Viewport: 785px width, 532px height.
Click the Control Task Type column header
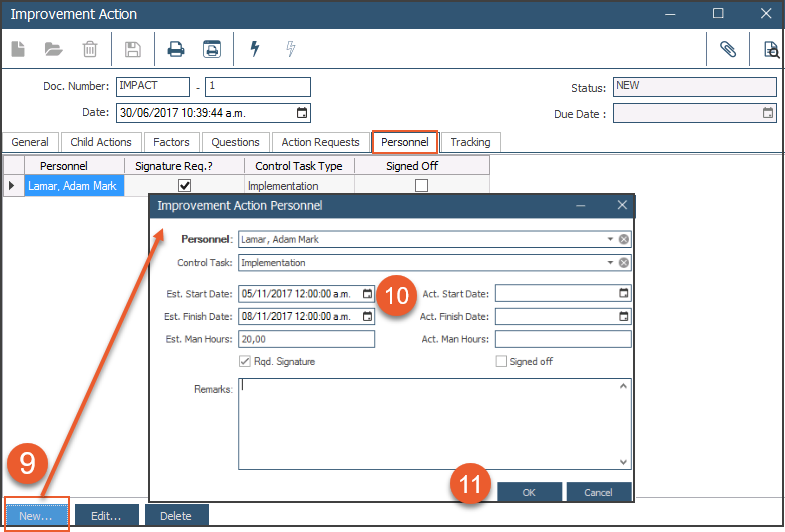[x=299, y=166]
